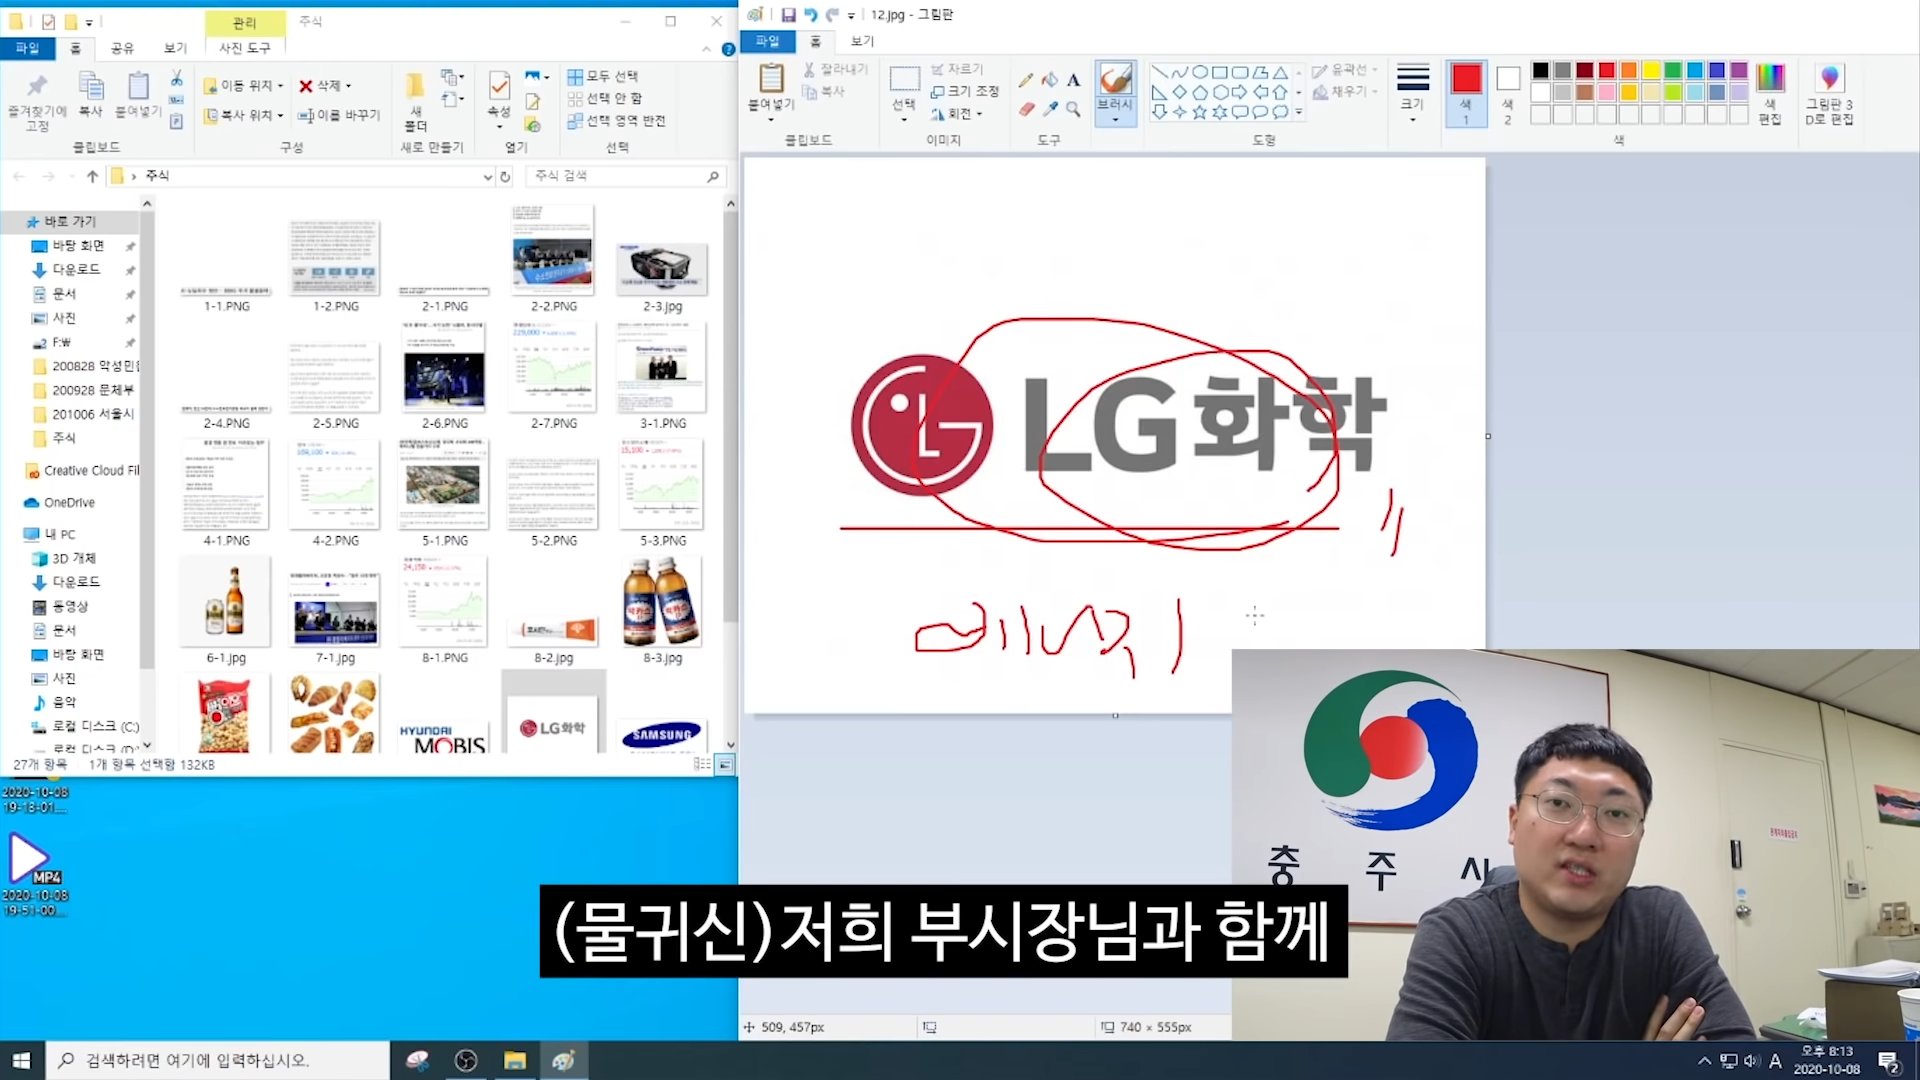Viewport: 1920px width, 1080px height.
Task: Select the Pencil tool in Paint
Action: pyautogui.click(x=1026, y=80)
